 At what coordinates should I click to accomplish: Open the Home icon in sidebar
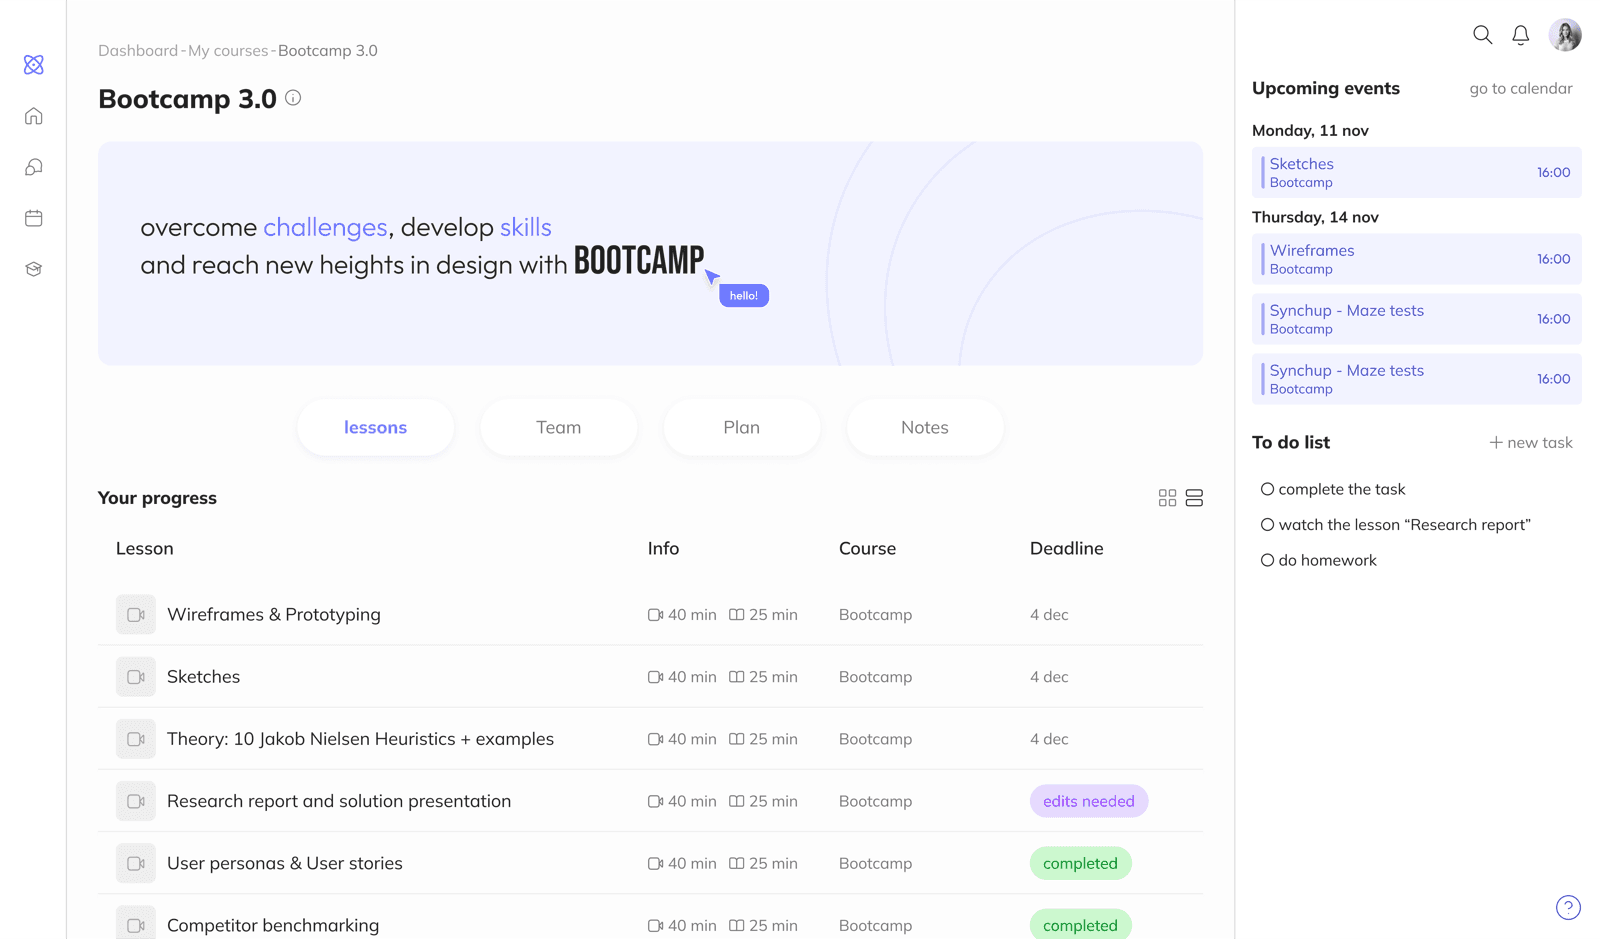click(34, 116)
